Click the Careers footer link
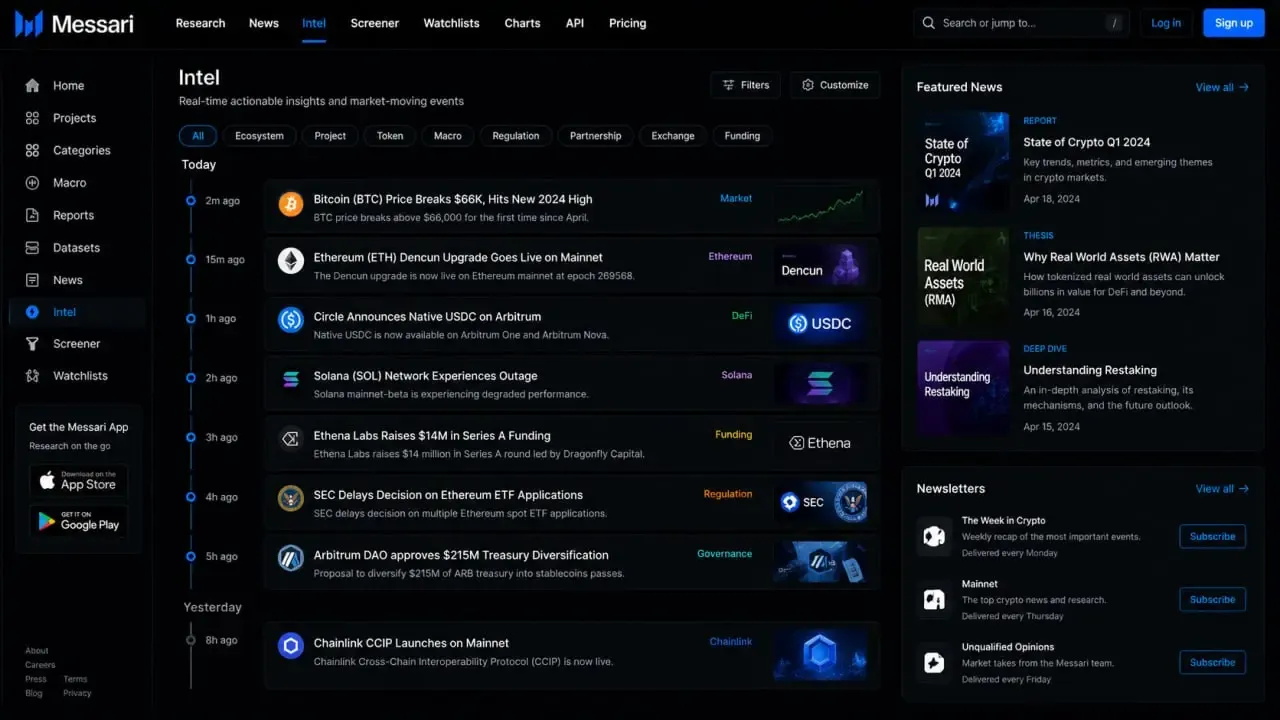The height and width of the screenshot is (720, 1280). (x=40, y=665)
